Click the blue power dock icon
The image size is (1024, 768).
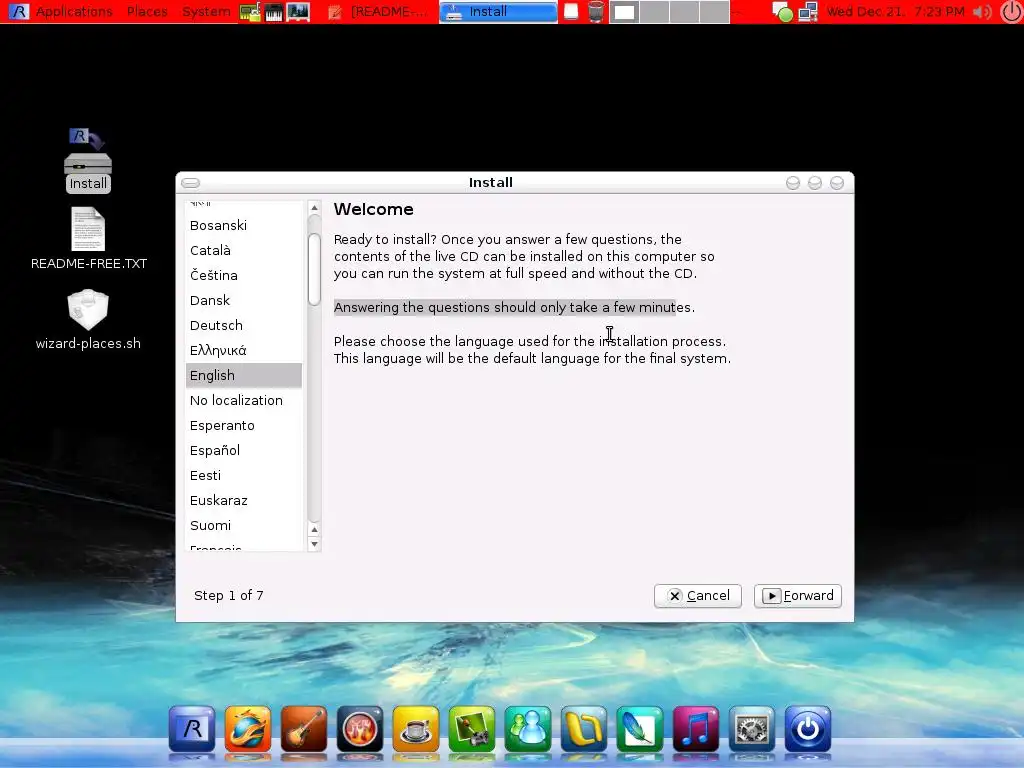coord(808,729)
